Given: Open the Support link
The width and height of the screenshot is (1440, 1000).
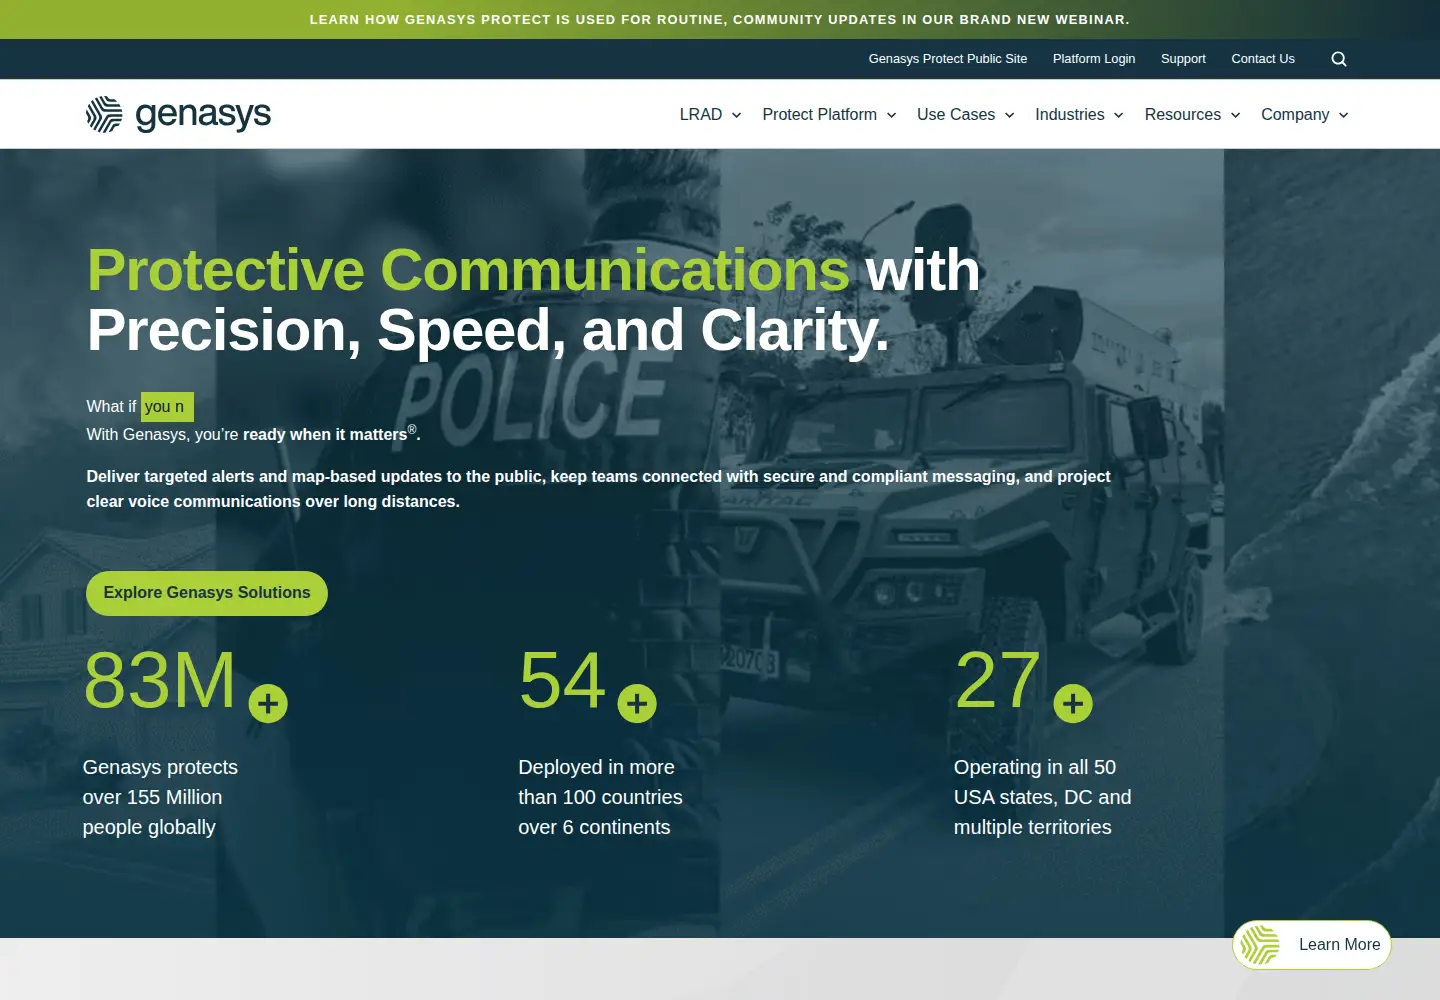Looking at the screenshot, I should (1183, 59).
